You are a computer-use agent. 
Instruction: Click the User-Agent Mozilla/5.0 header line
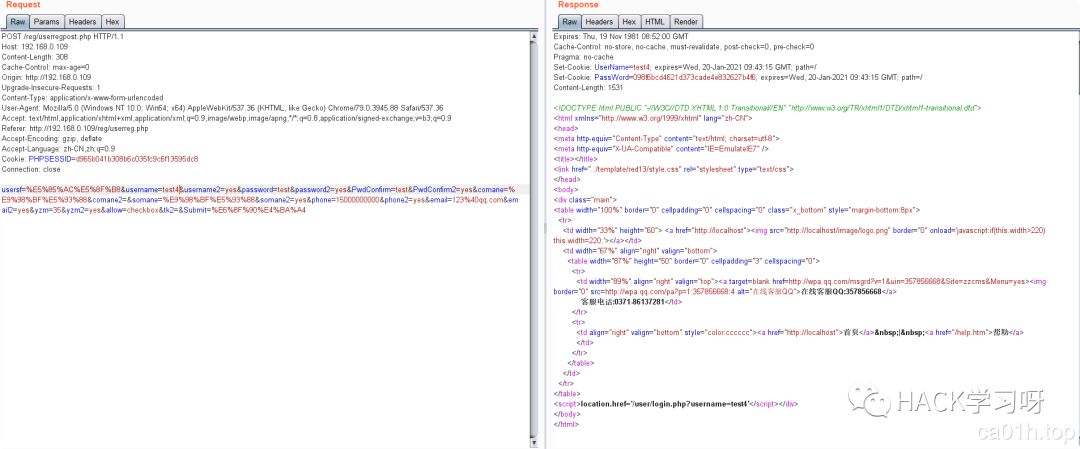[x=222, y=108]
